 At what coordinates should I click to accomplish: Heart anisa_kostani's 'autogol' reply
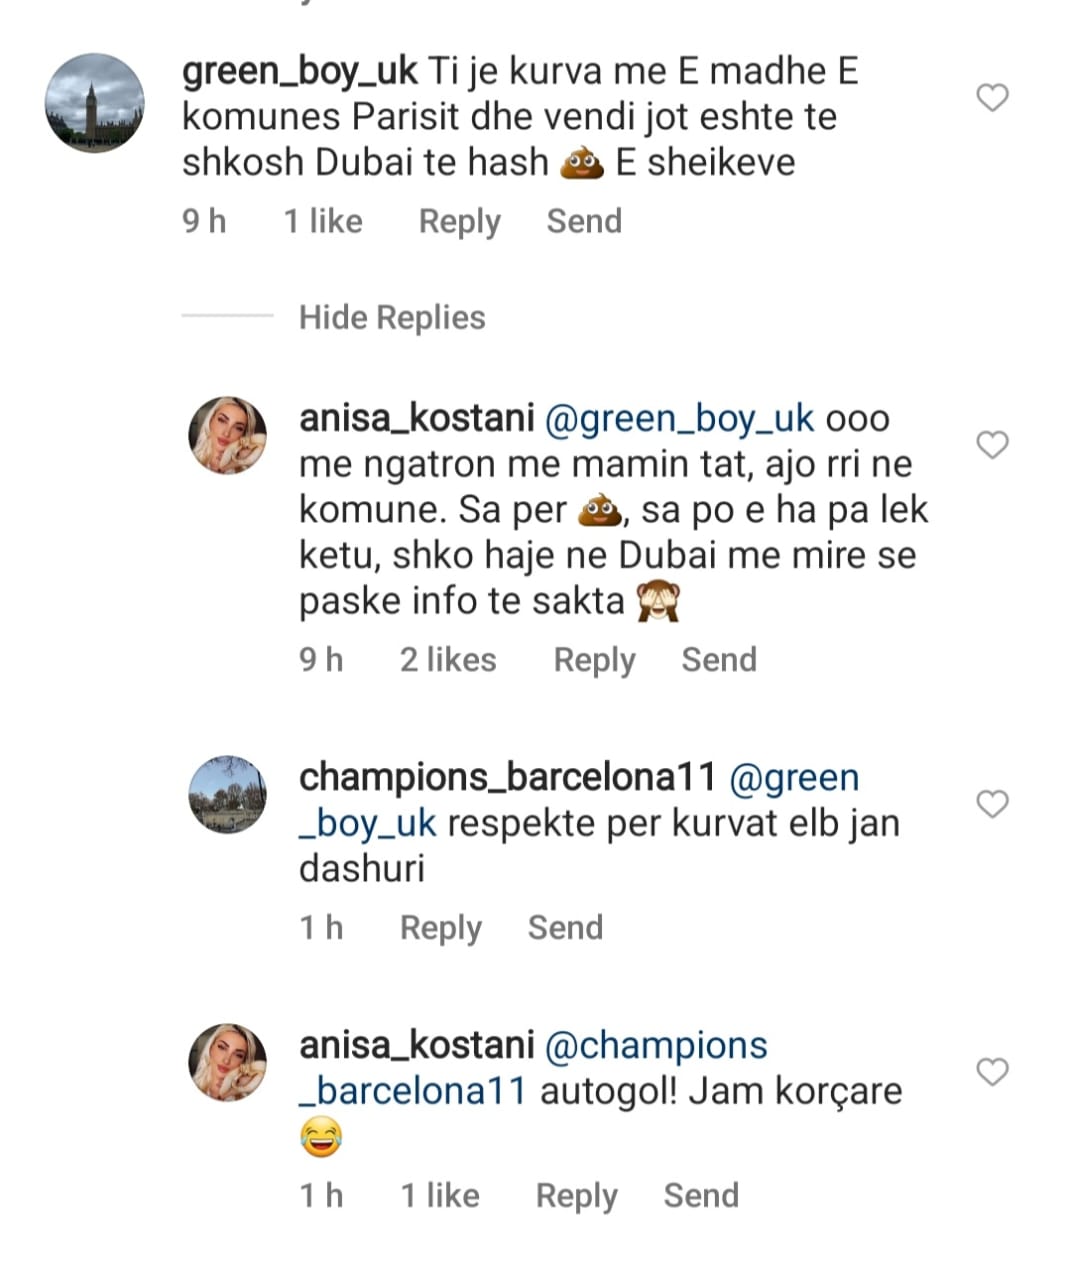click(x=992, y=1072)
